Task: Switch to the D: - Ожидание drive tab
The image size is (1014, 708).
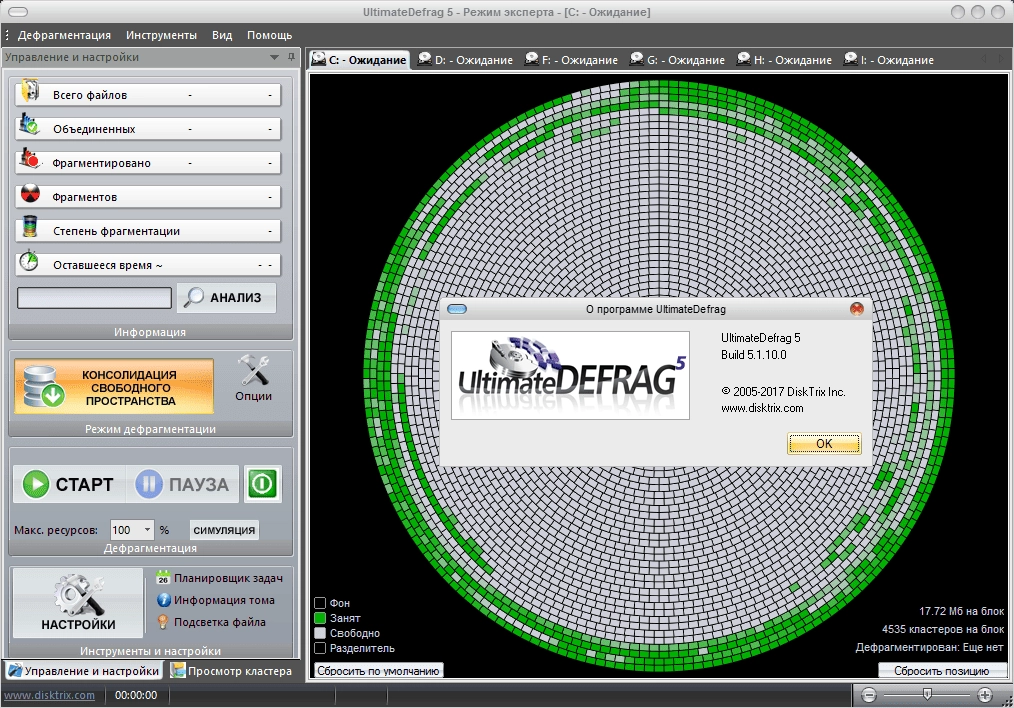Action: point(465,59)
